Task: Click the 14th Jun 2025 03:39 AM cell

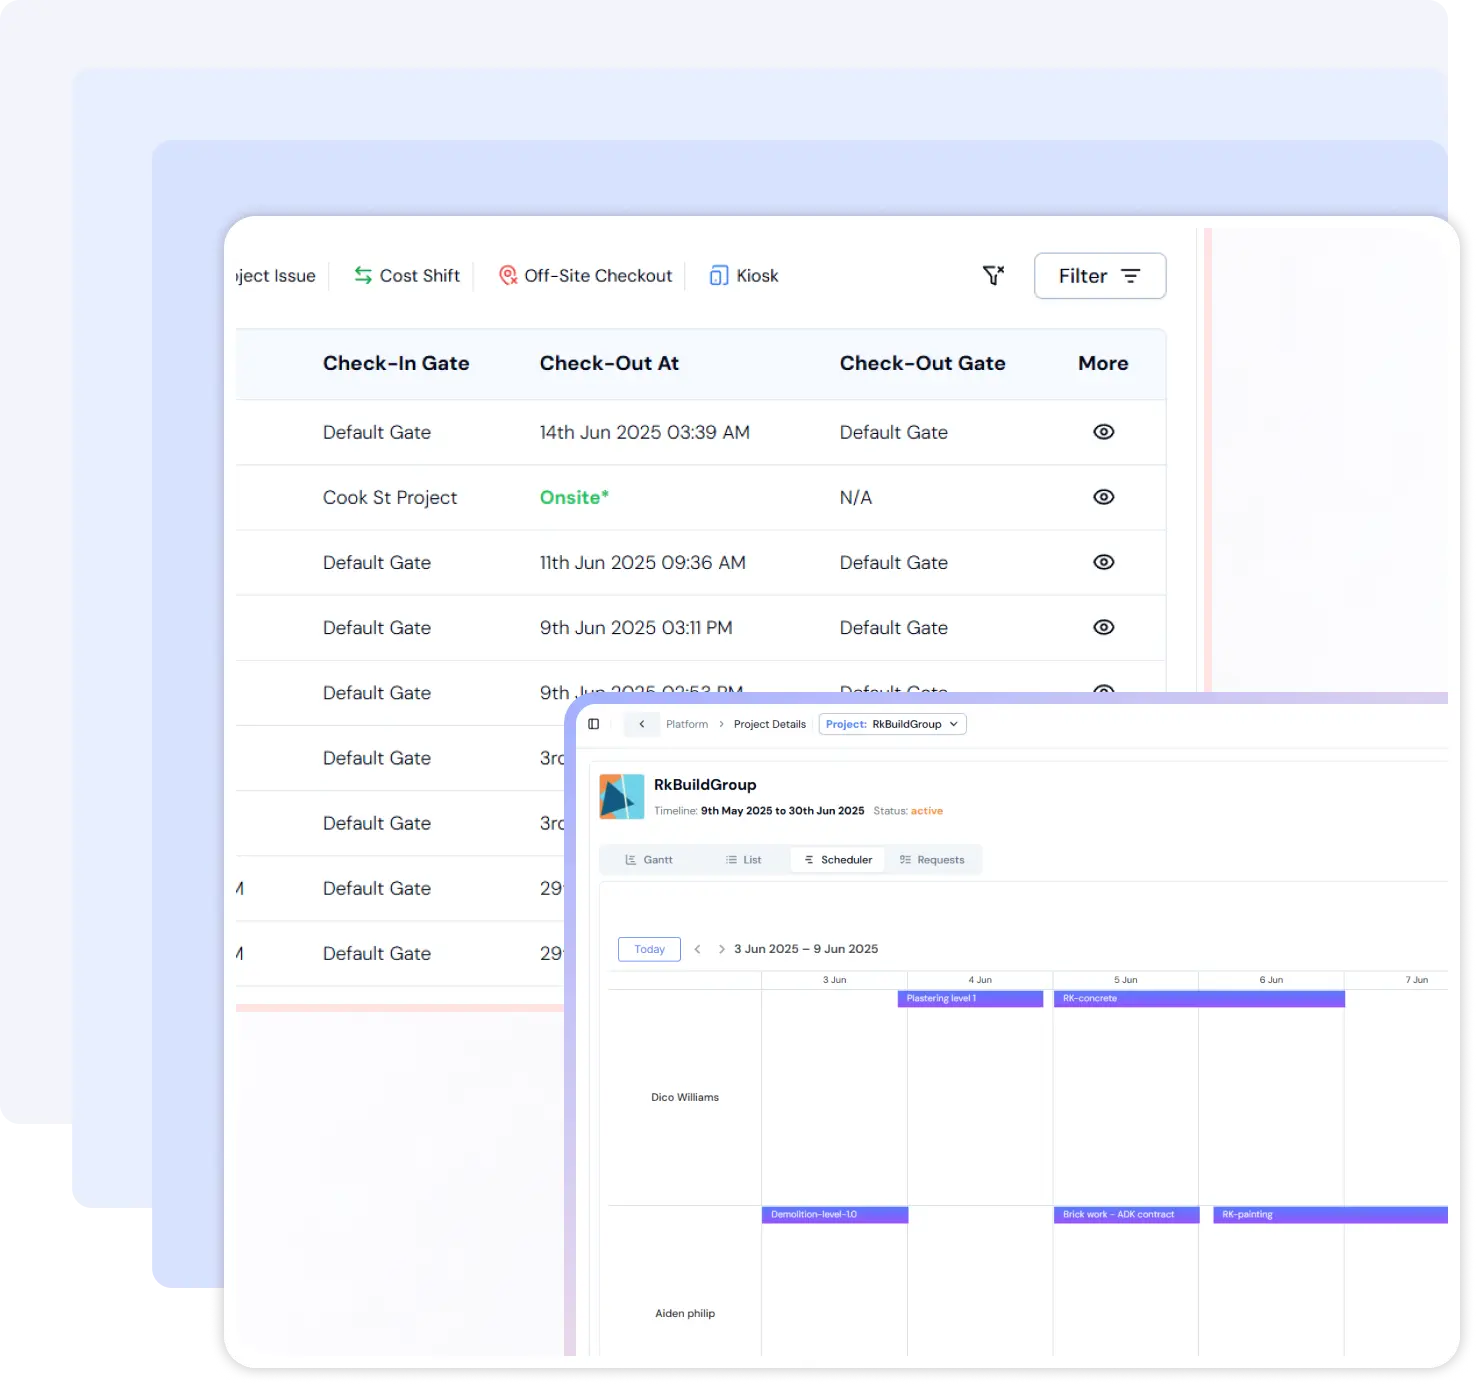Action: (x=645, y=432)
